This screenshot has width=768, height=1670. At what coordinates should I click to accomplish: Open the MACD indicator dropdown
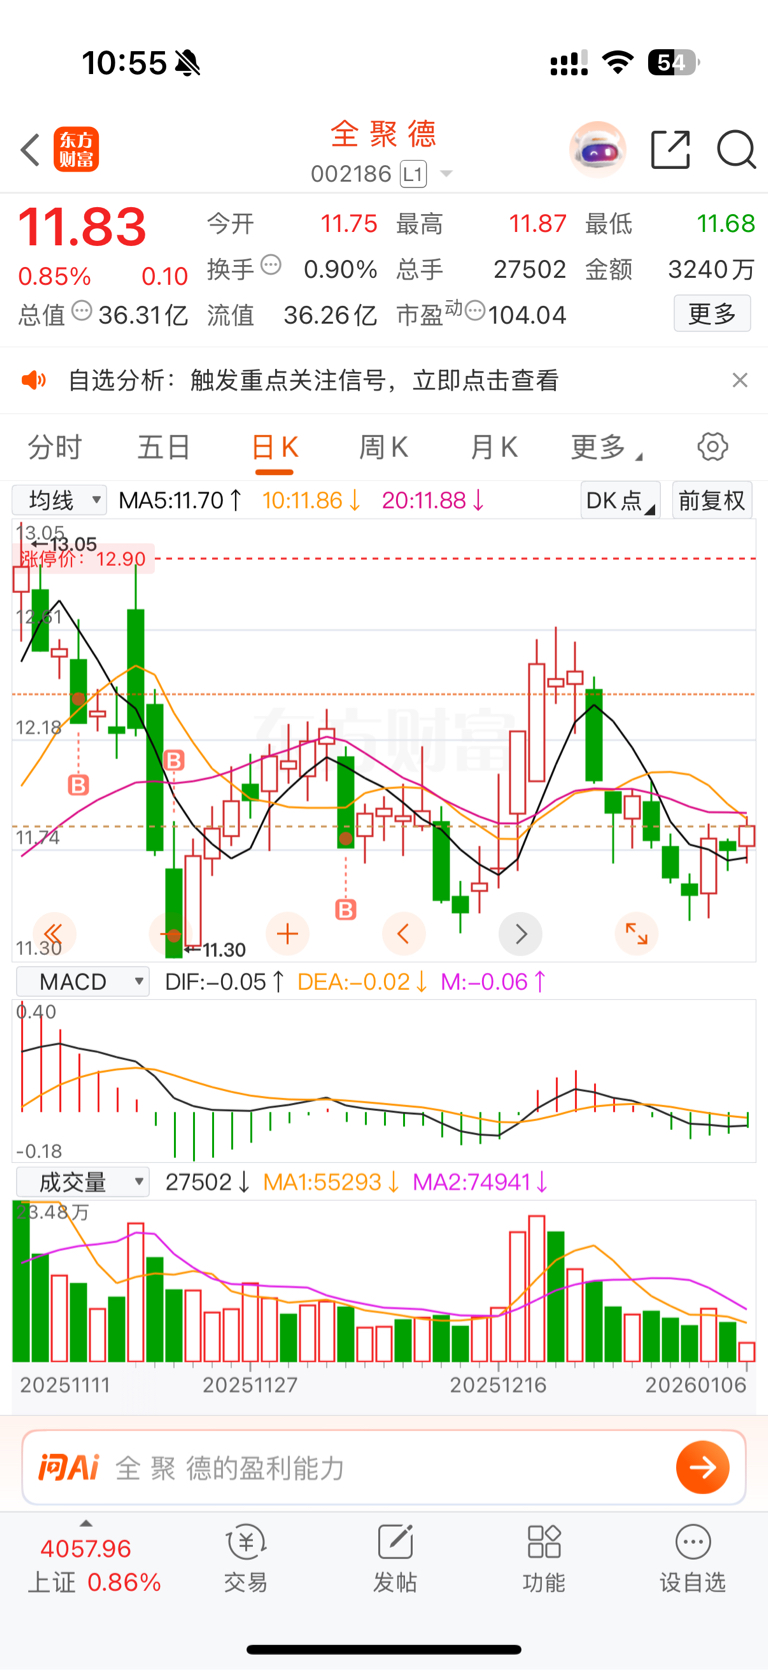tap(82, 982)
